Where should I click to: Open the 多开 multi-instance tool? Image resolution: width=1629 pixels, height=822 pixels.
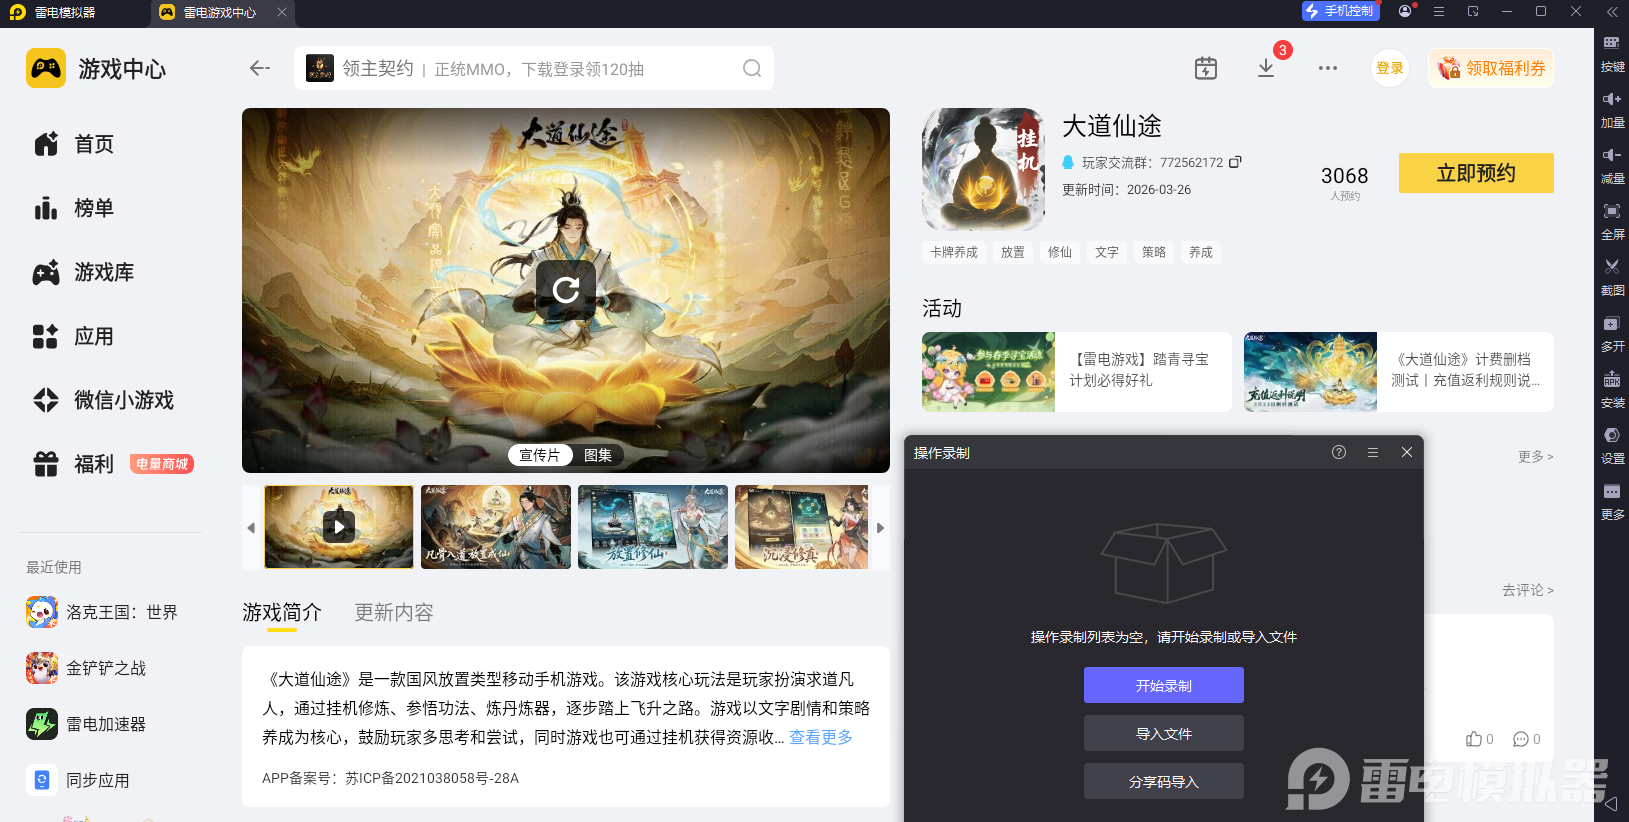pyautogui.click(x=1612, y=334)
